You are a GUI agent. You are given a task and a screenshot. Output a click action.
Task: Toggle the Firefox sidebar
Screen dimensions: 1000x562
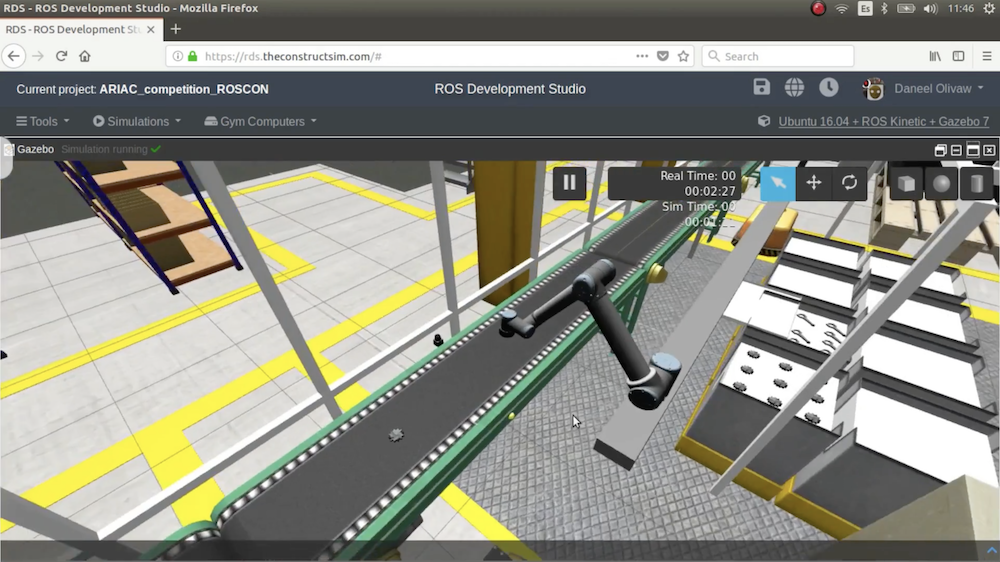click(959, 56)
